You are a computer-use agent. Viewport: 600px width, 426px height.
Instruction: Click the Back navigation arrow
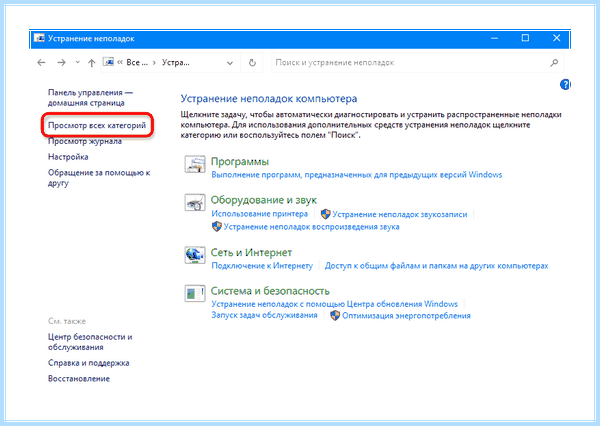41,62
